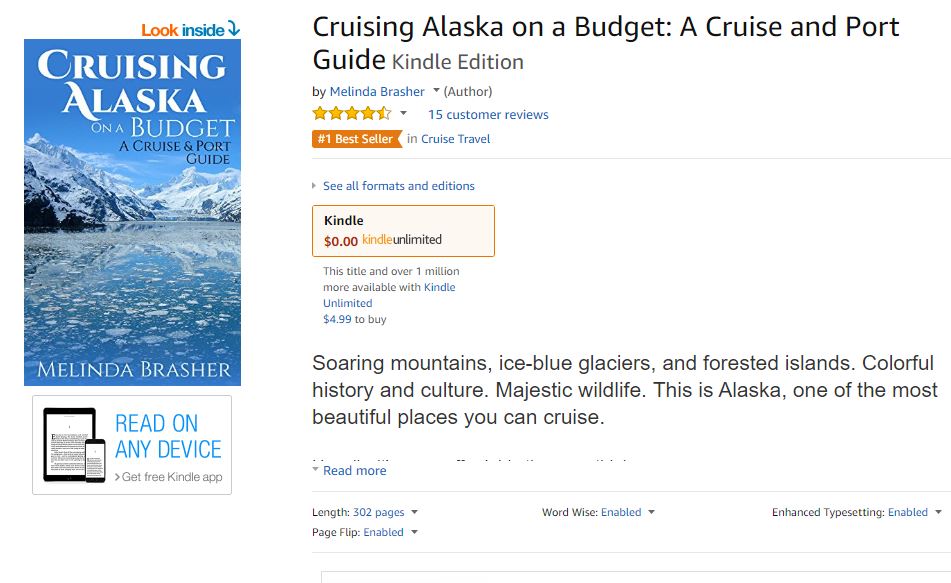Select the Kindle format box
The width and height of the screenshot is (951, 583).
point(403,230)
